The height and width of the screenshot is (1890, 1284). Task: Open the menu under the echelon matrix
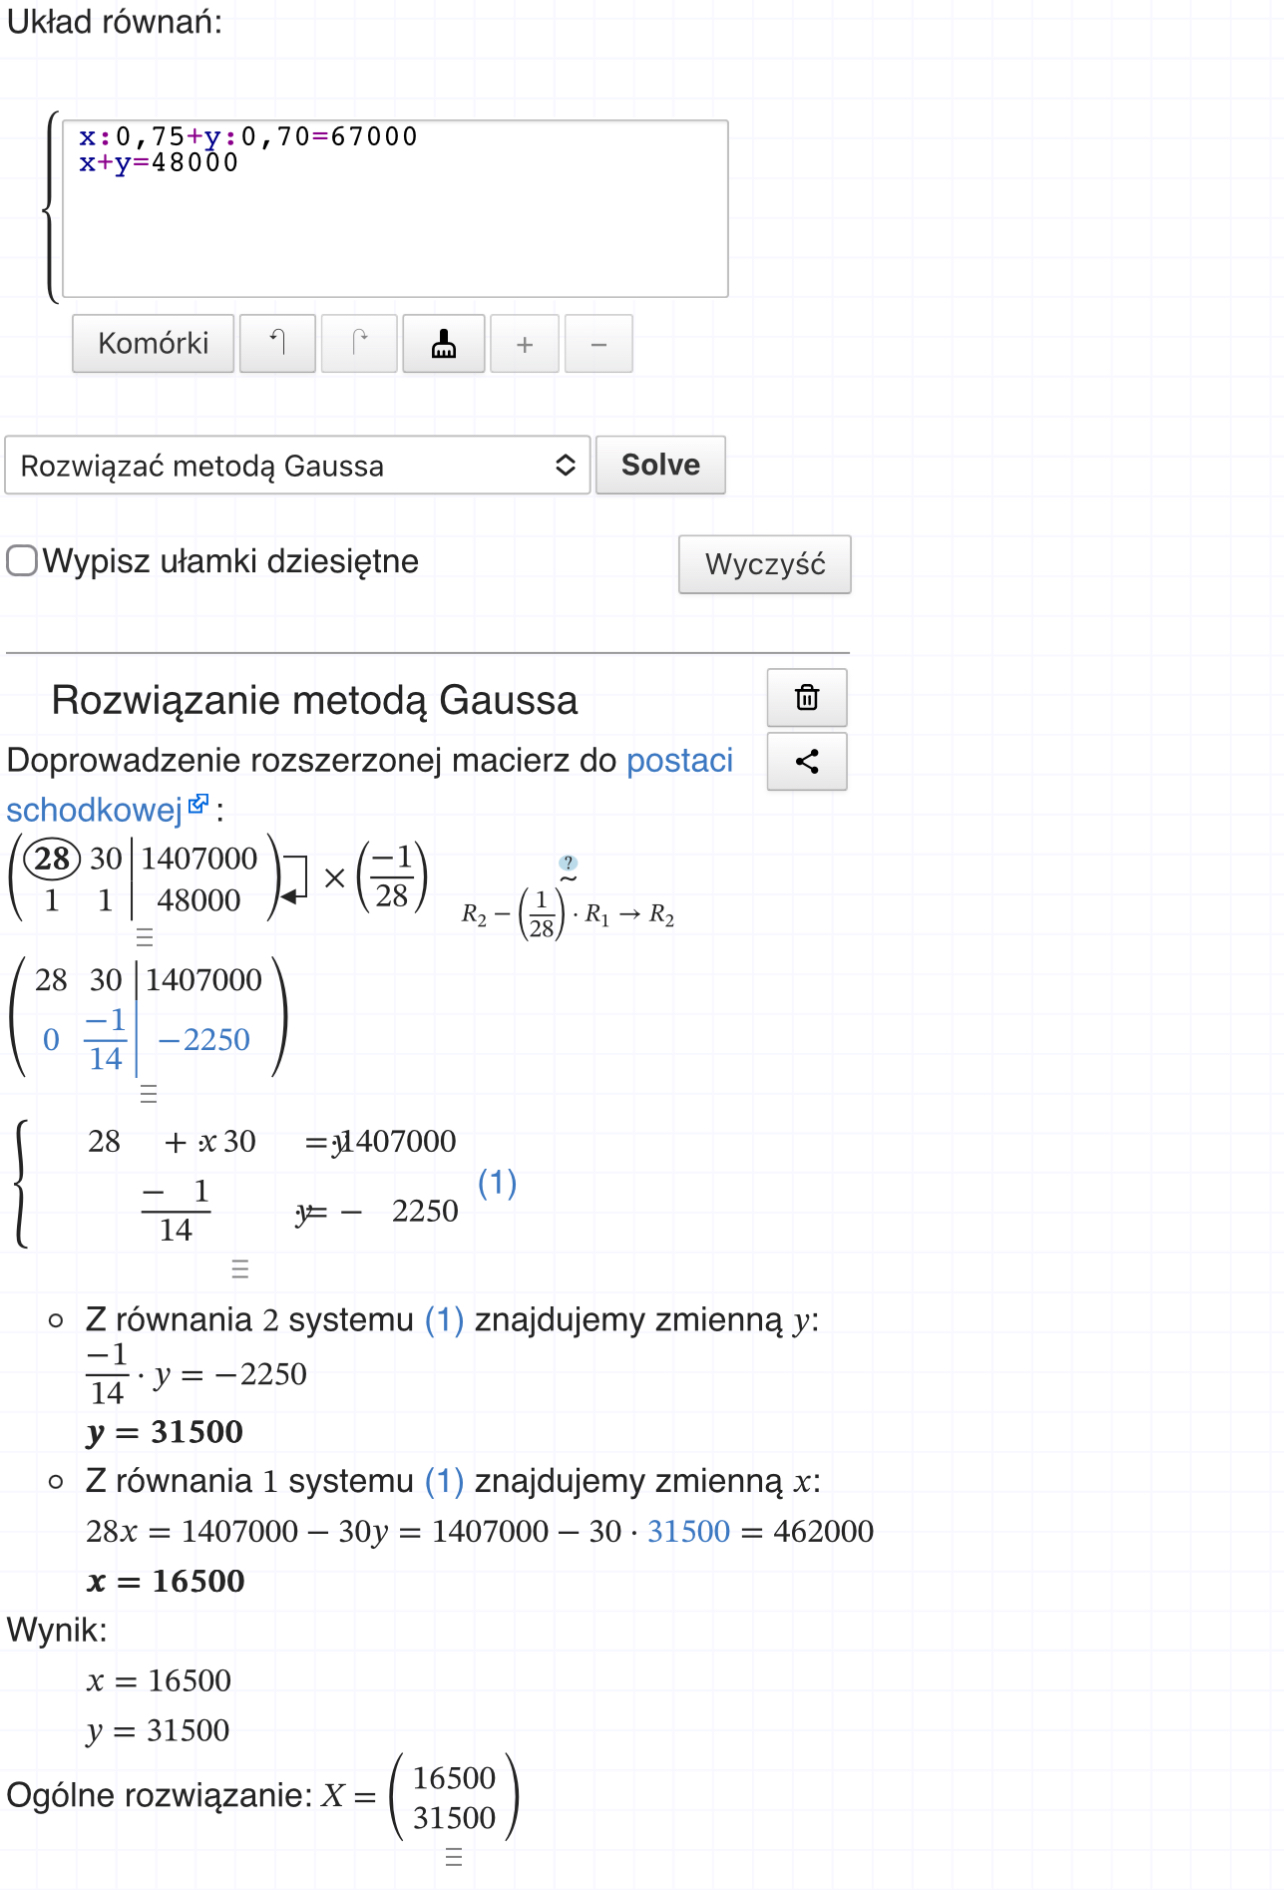(149, 1094)
